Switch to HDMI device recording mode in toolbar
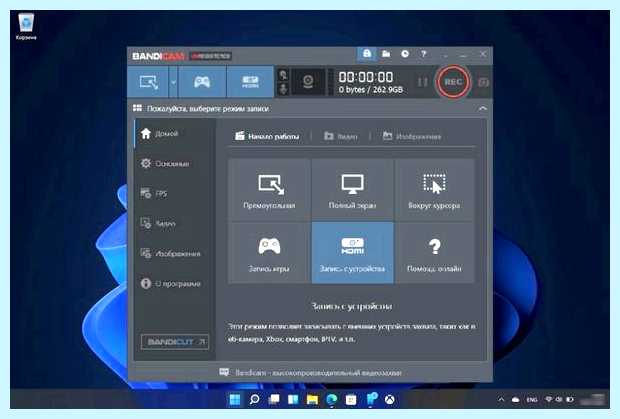 (x=250, y=82)
